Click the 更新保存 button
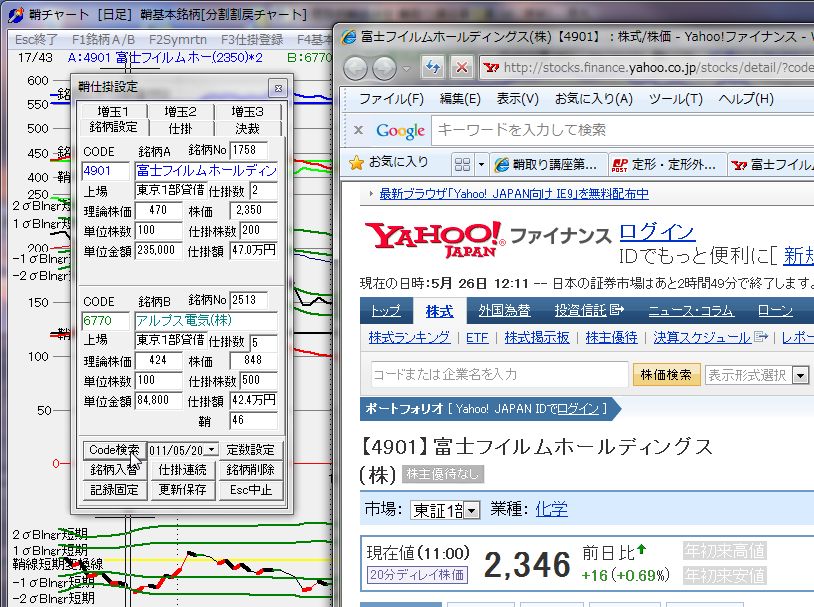The image size is (814, 607). [183, 490]
